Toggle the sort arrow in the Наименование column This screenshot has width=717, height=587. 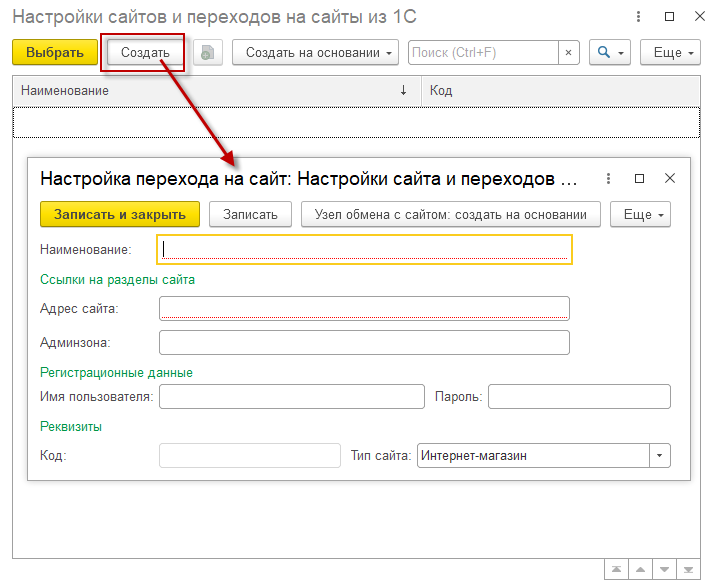[403, 91]
